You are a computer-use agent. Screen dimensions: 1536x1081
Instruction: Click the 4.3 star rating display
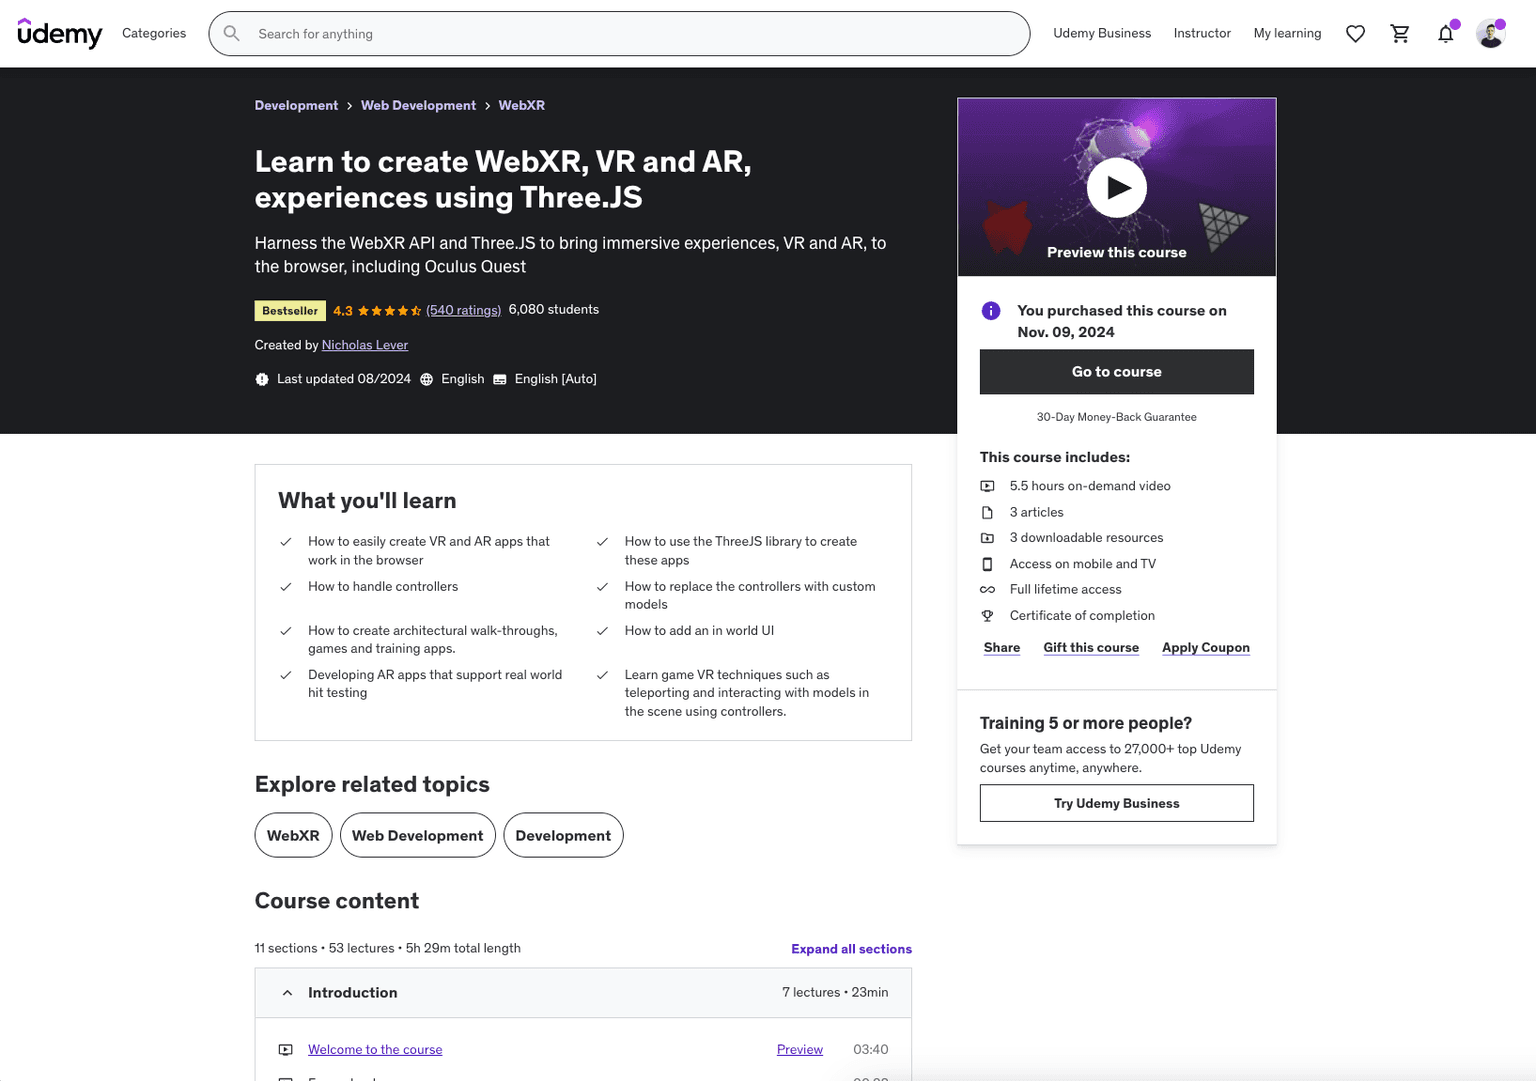tap(378, 310)
